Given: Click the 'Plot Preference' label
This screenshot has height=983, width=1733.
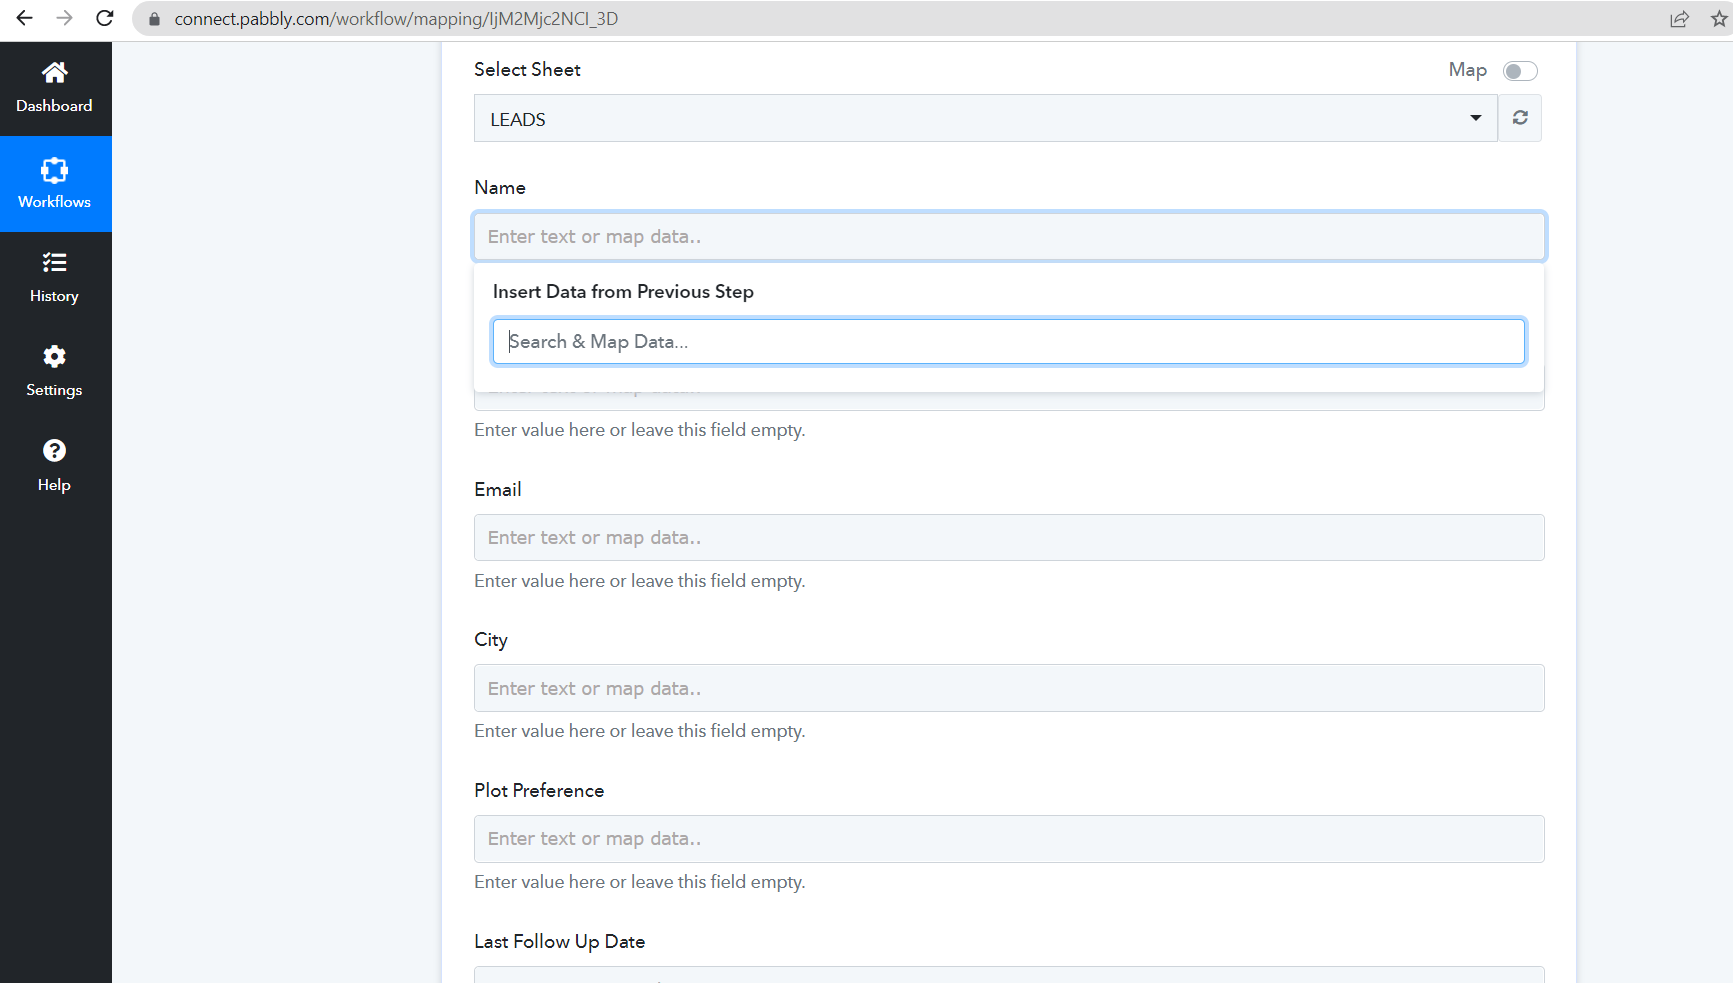Looking at the screenshot, I should pos(539,791).
